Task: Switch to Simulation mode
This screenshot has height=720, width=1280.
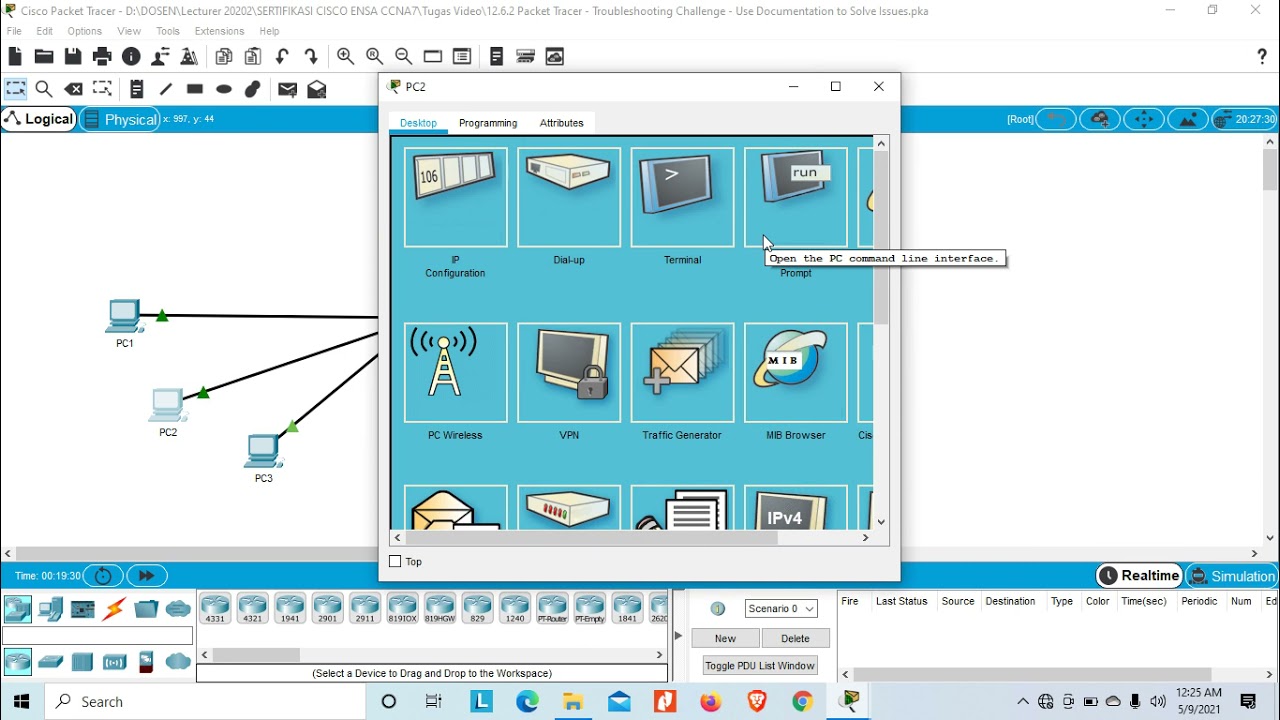Action: 1232,576
